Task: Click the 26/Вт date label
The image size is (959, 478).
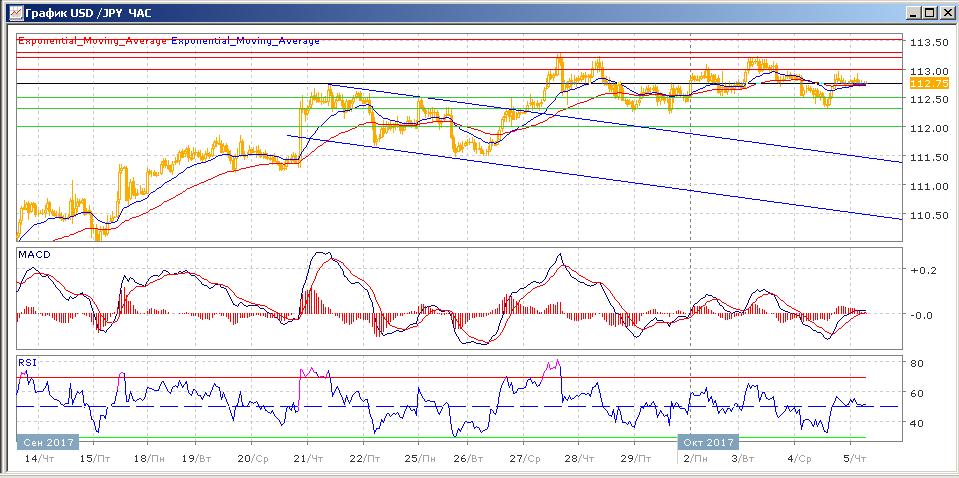Action: pos(468,458)
